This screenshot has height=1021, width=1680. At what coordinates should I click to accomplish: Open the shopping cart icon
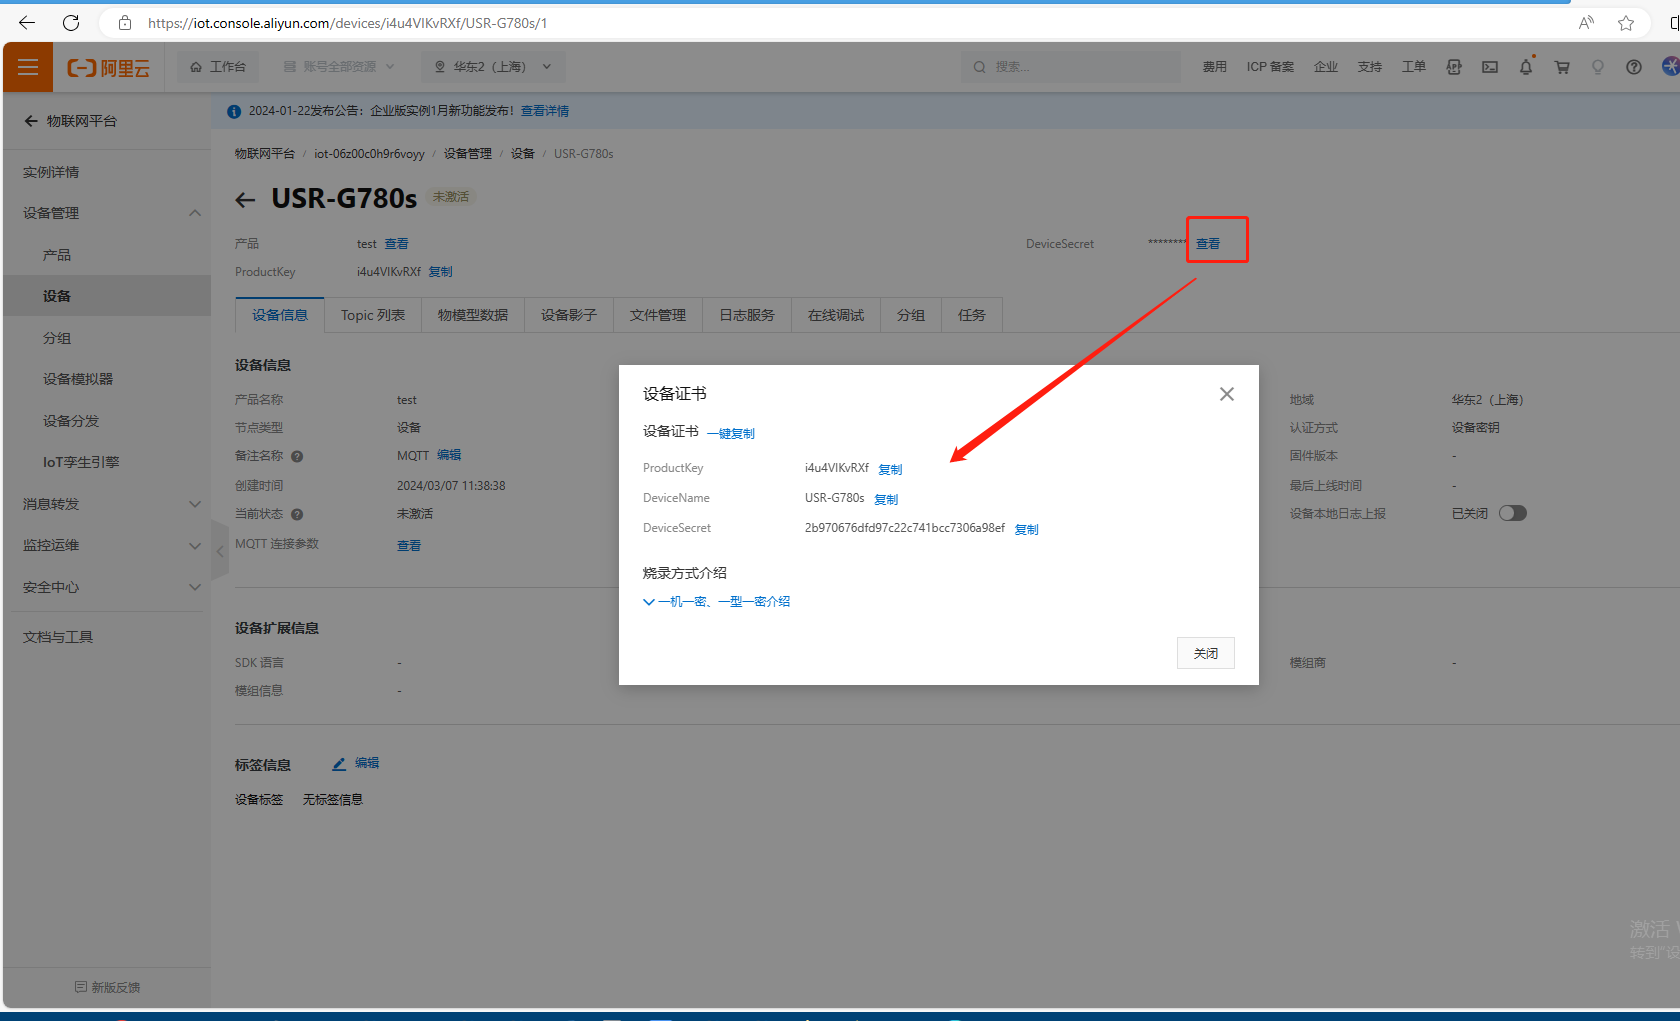click(1562, 67)
